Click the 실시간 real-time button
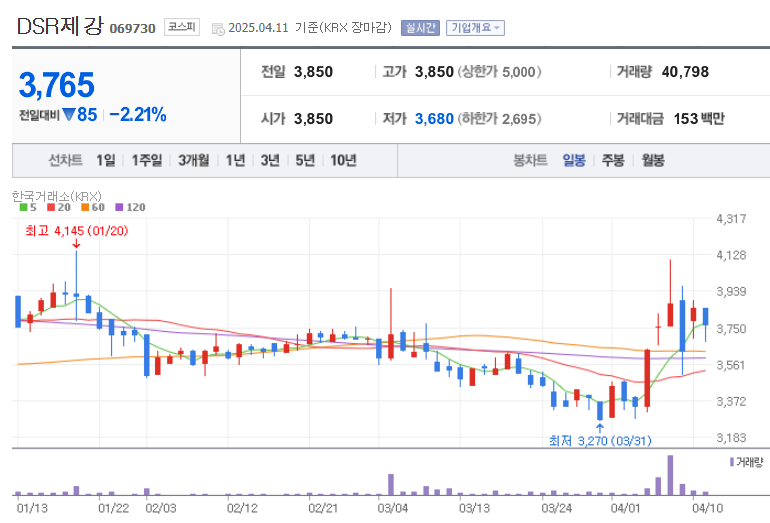 (x=420, y=28)
